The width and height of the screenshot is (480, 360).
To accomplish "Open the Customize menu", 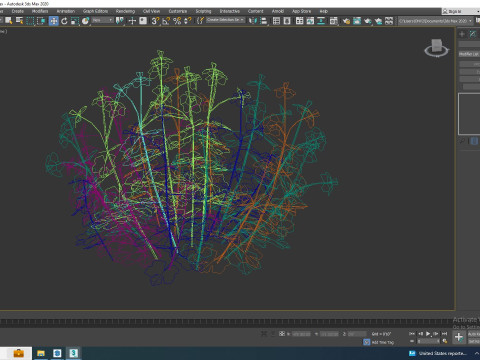I will pos(178,11).
